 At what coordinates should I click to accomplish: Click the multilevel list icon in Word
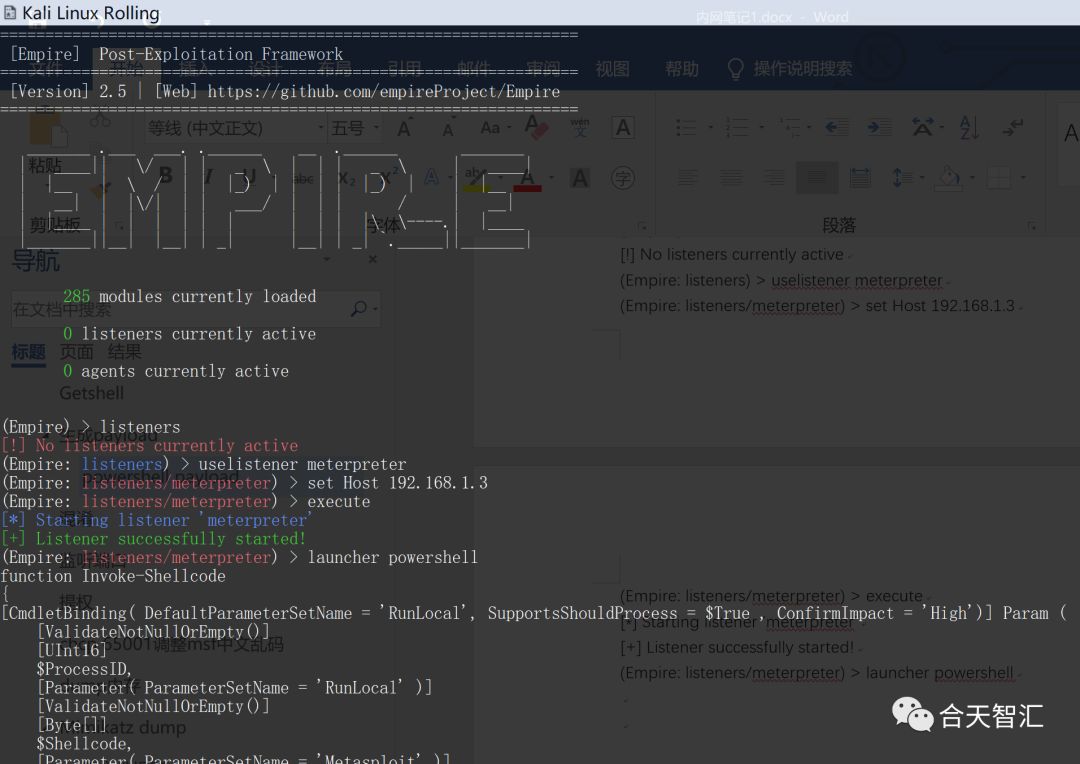789,127
